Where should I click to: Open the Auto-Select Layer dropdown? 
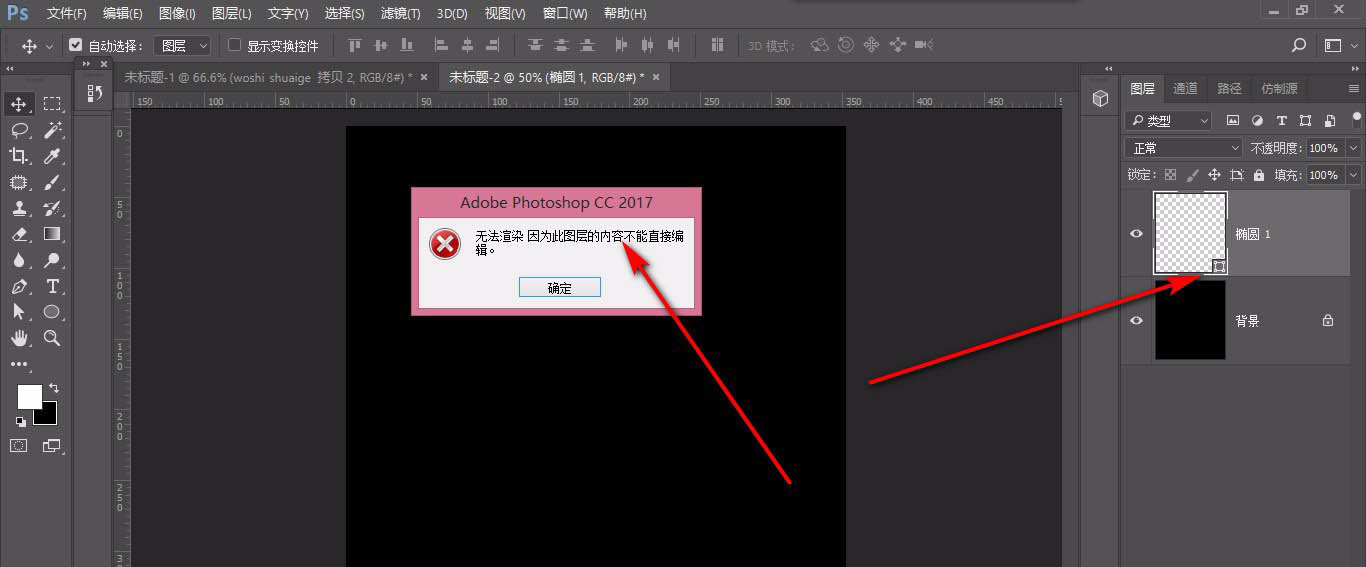click(183, 45)
